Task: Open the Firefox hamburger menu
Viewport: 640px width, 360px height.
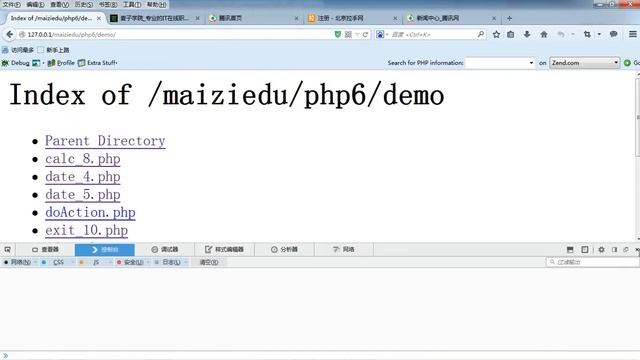Action: [x=633, y=35]
